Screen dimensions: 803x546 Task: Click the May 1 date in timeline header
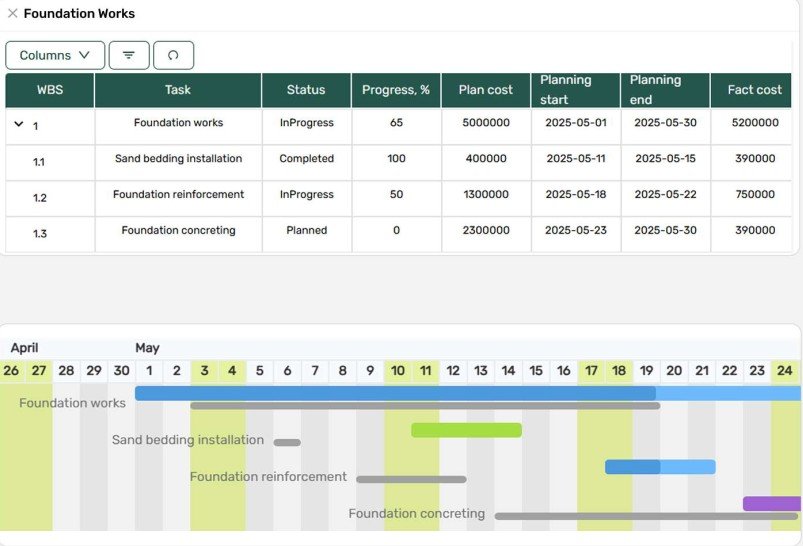pyautogui.click(x=149, y=371)
